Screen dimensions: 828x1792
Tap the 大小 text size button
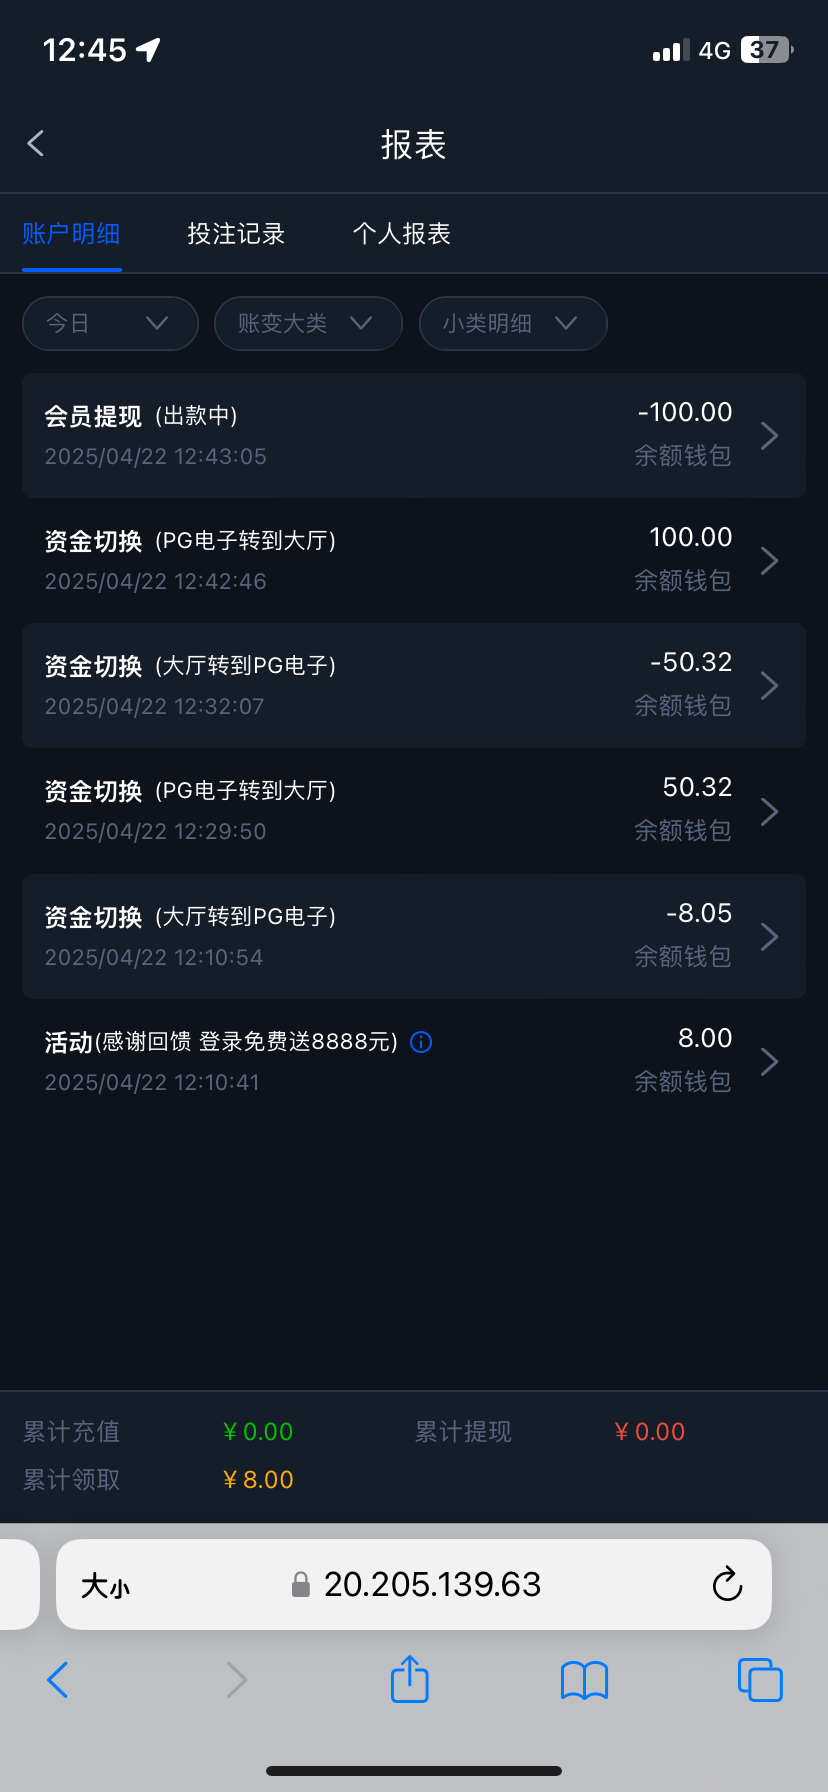(x=105, y=1585)
